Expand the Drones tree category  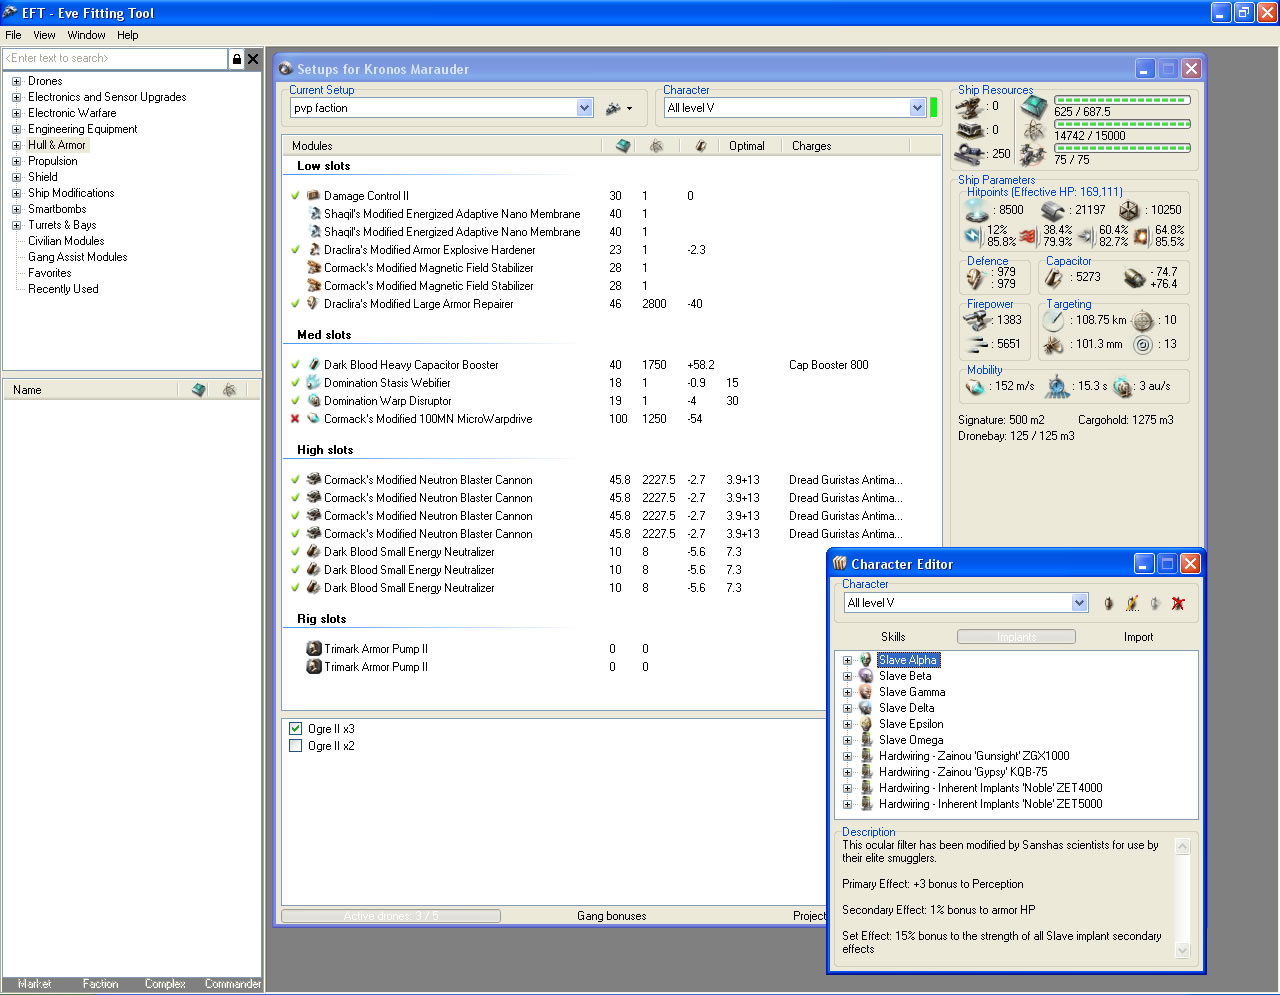coord(16,81)
